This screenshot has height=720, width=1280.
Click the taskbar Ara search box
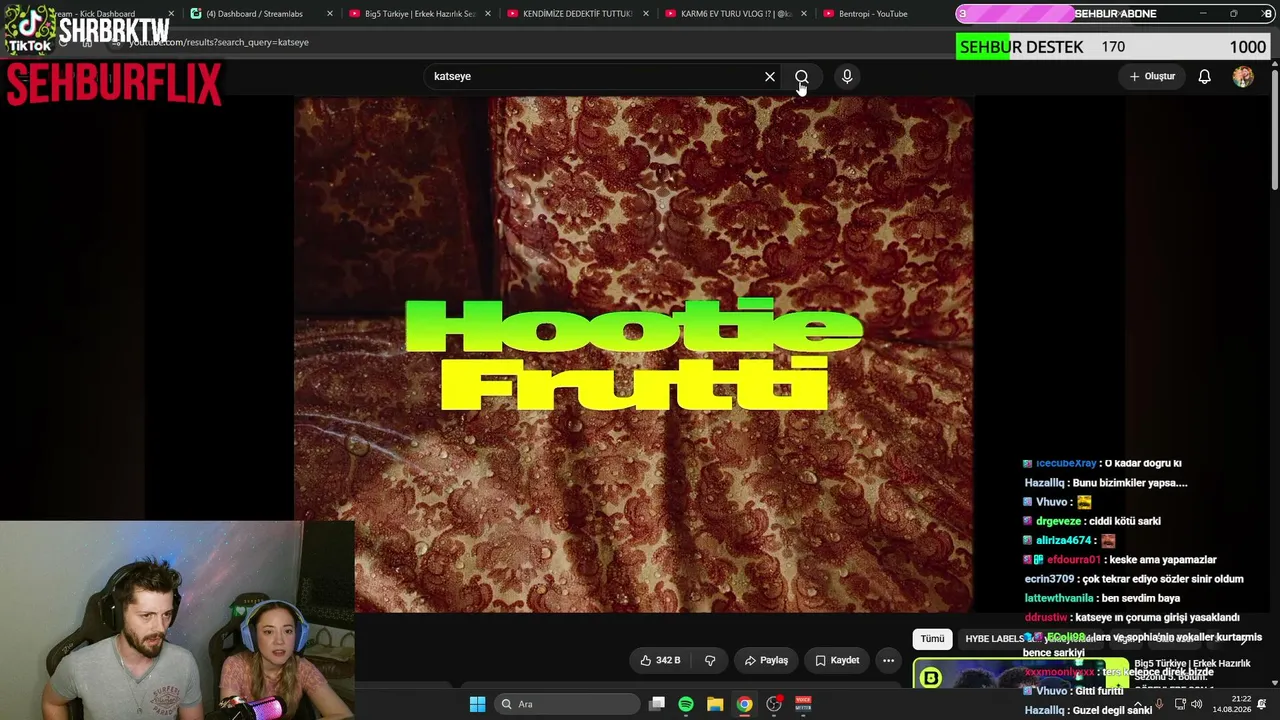click(x=568, y=704)
